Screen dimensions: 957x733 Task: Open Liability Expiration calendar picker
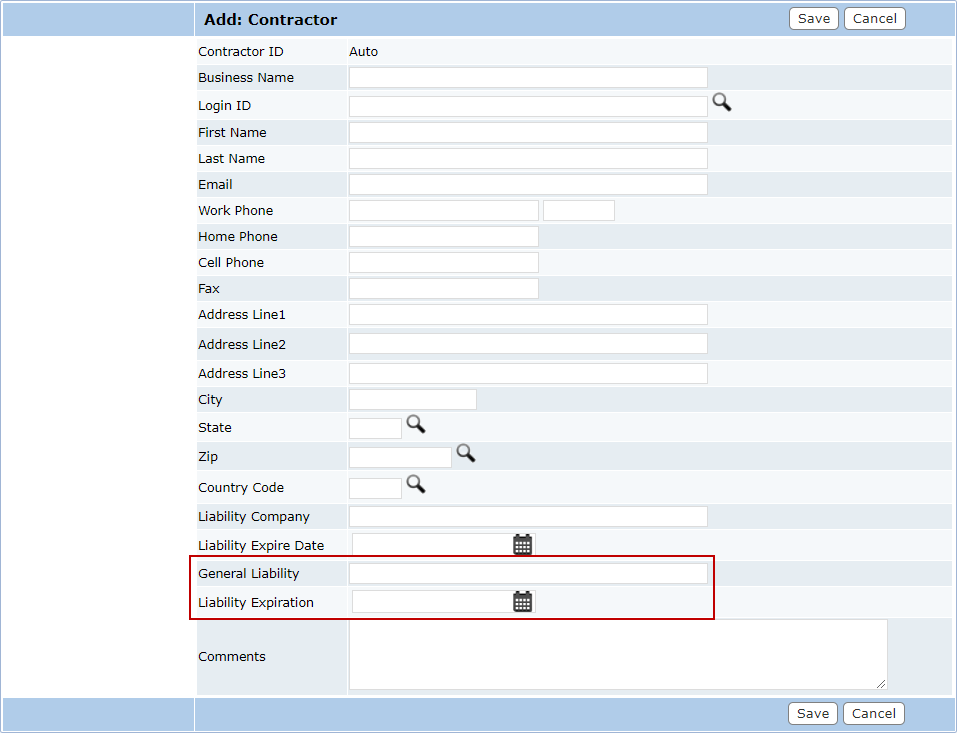[x=522, y=602]
